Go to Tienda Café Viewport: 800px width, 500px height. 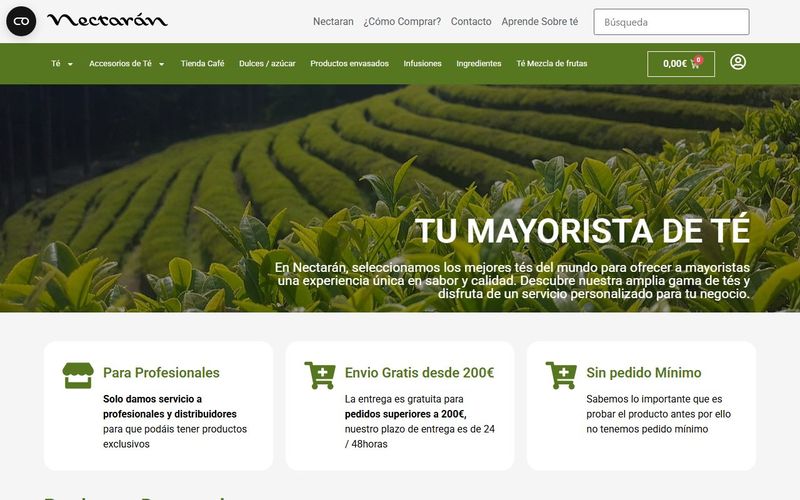click(203, 64)
